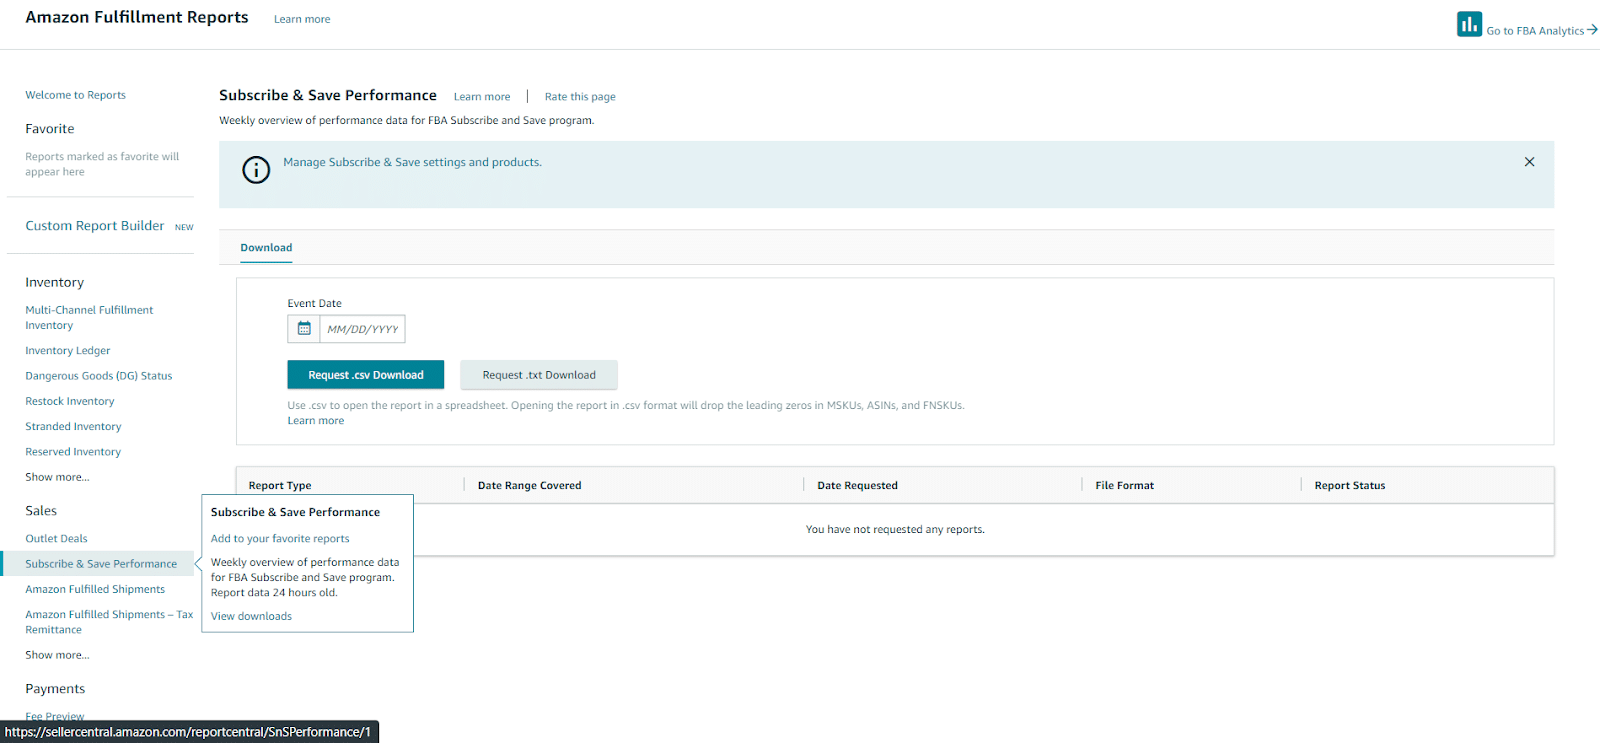
Task: Click Request .csv Download button
Action: click(366, 375)
